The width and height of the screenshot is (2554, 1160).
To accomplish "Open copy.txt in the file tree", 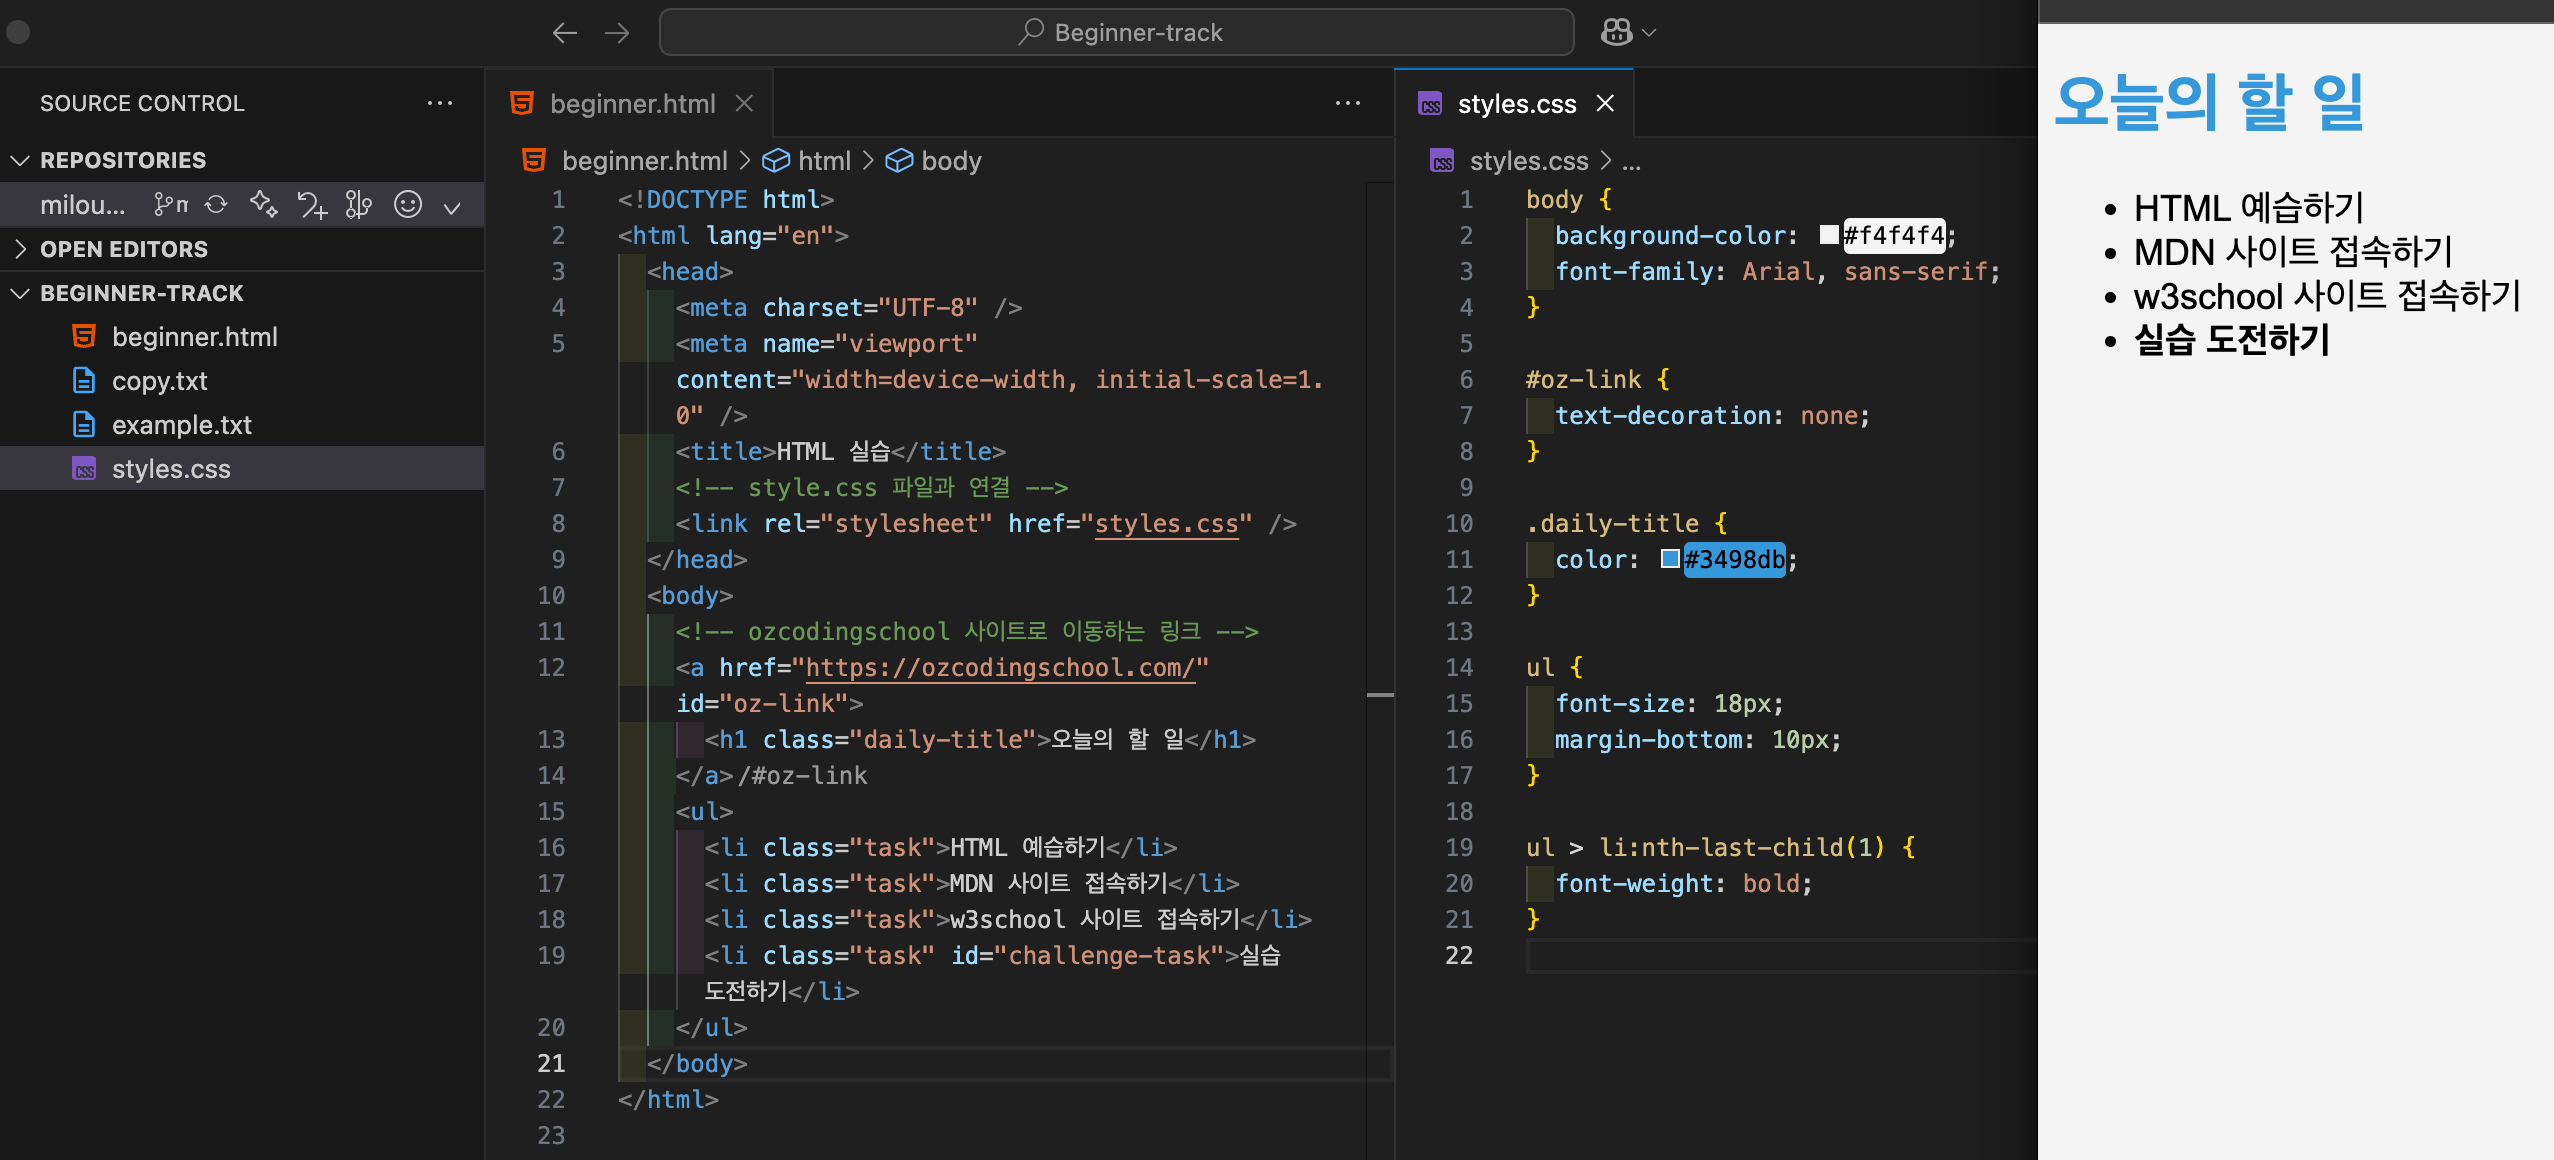I will 160,381.
